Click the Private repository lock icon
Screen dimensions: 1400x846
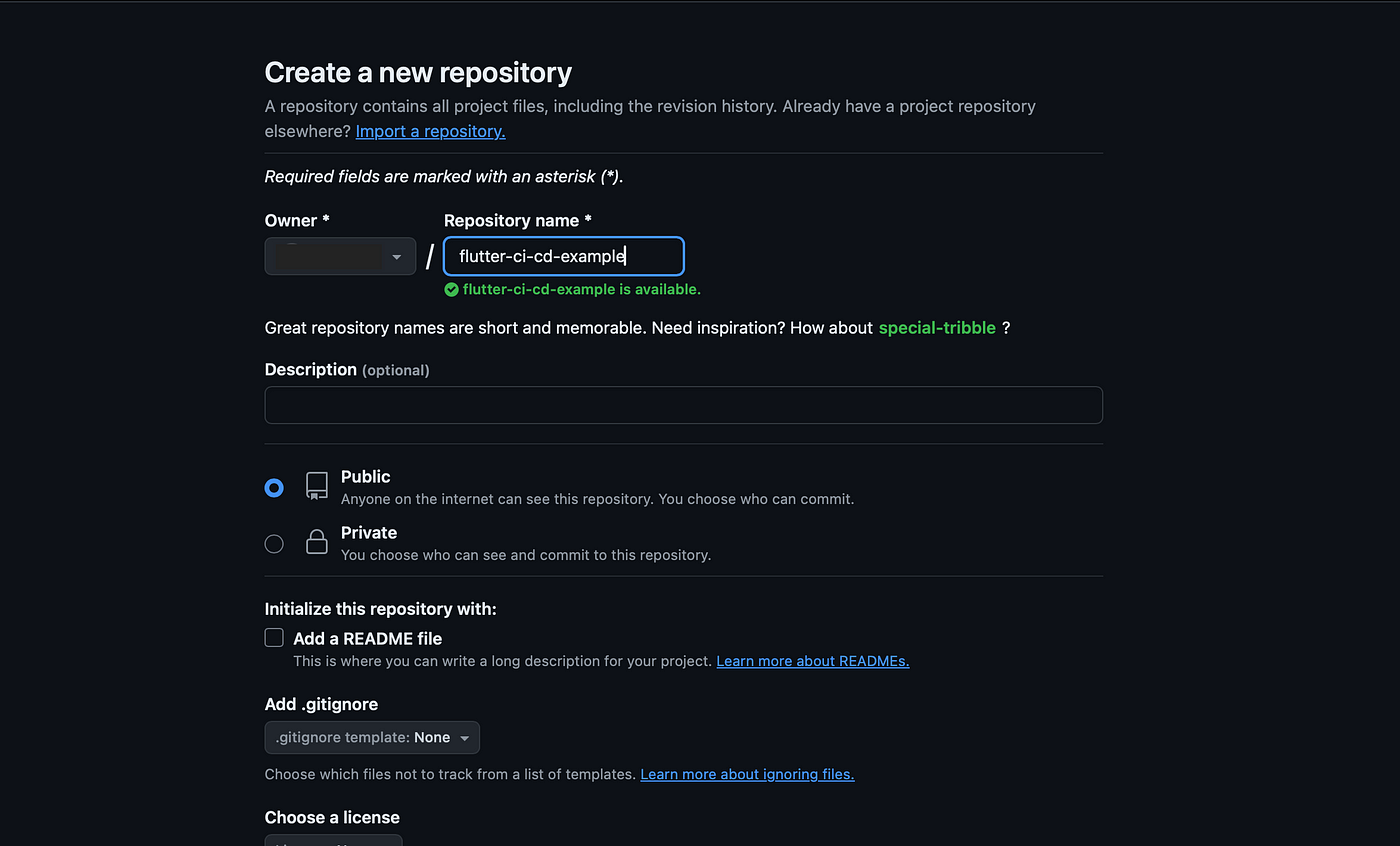(317, 542)
